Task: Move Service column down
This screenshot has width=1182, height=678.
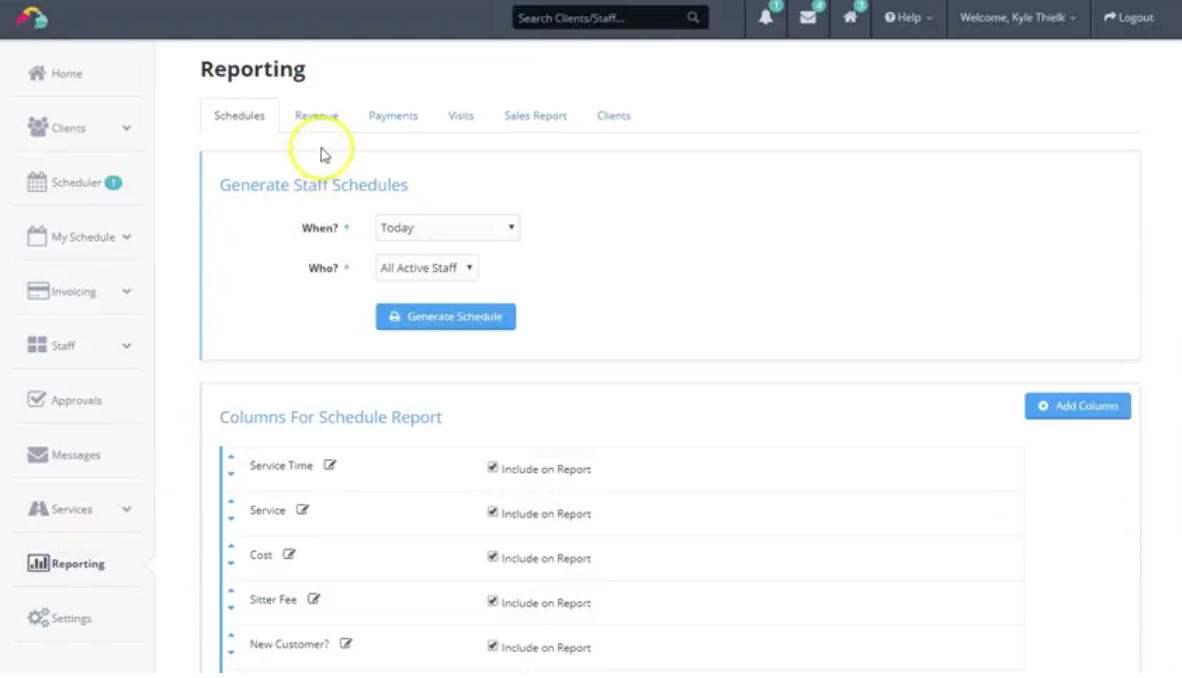Action: tap(231, 519)
